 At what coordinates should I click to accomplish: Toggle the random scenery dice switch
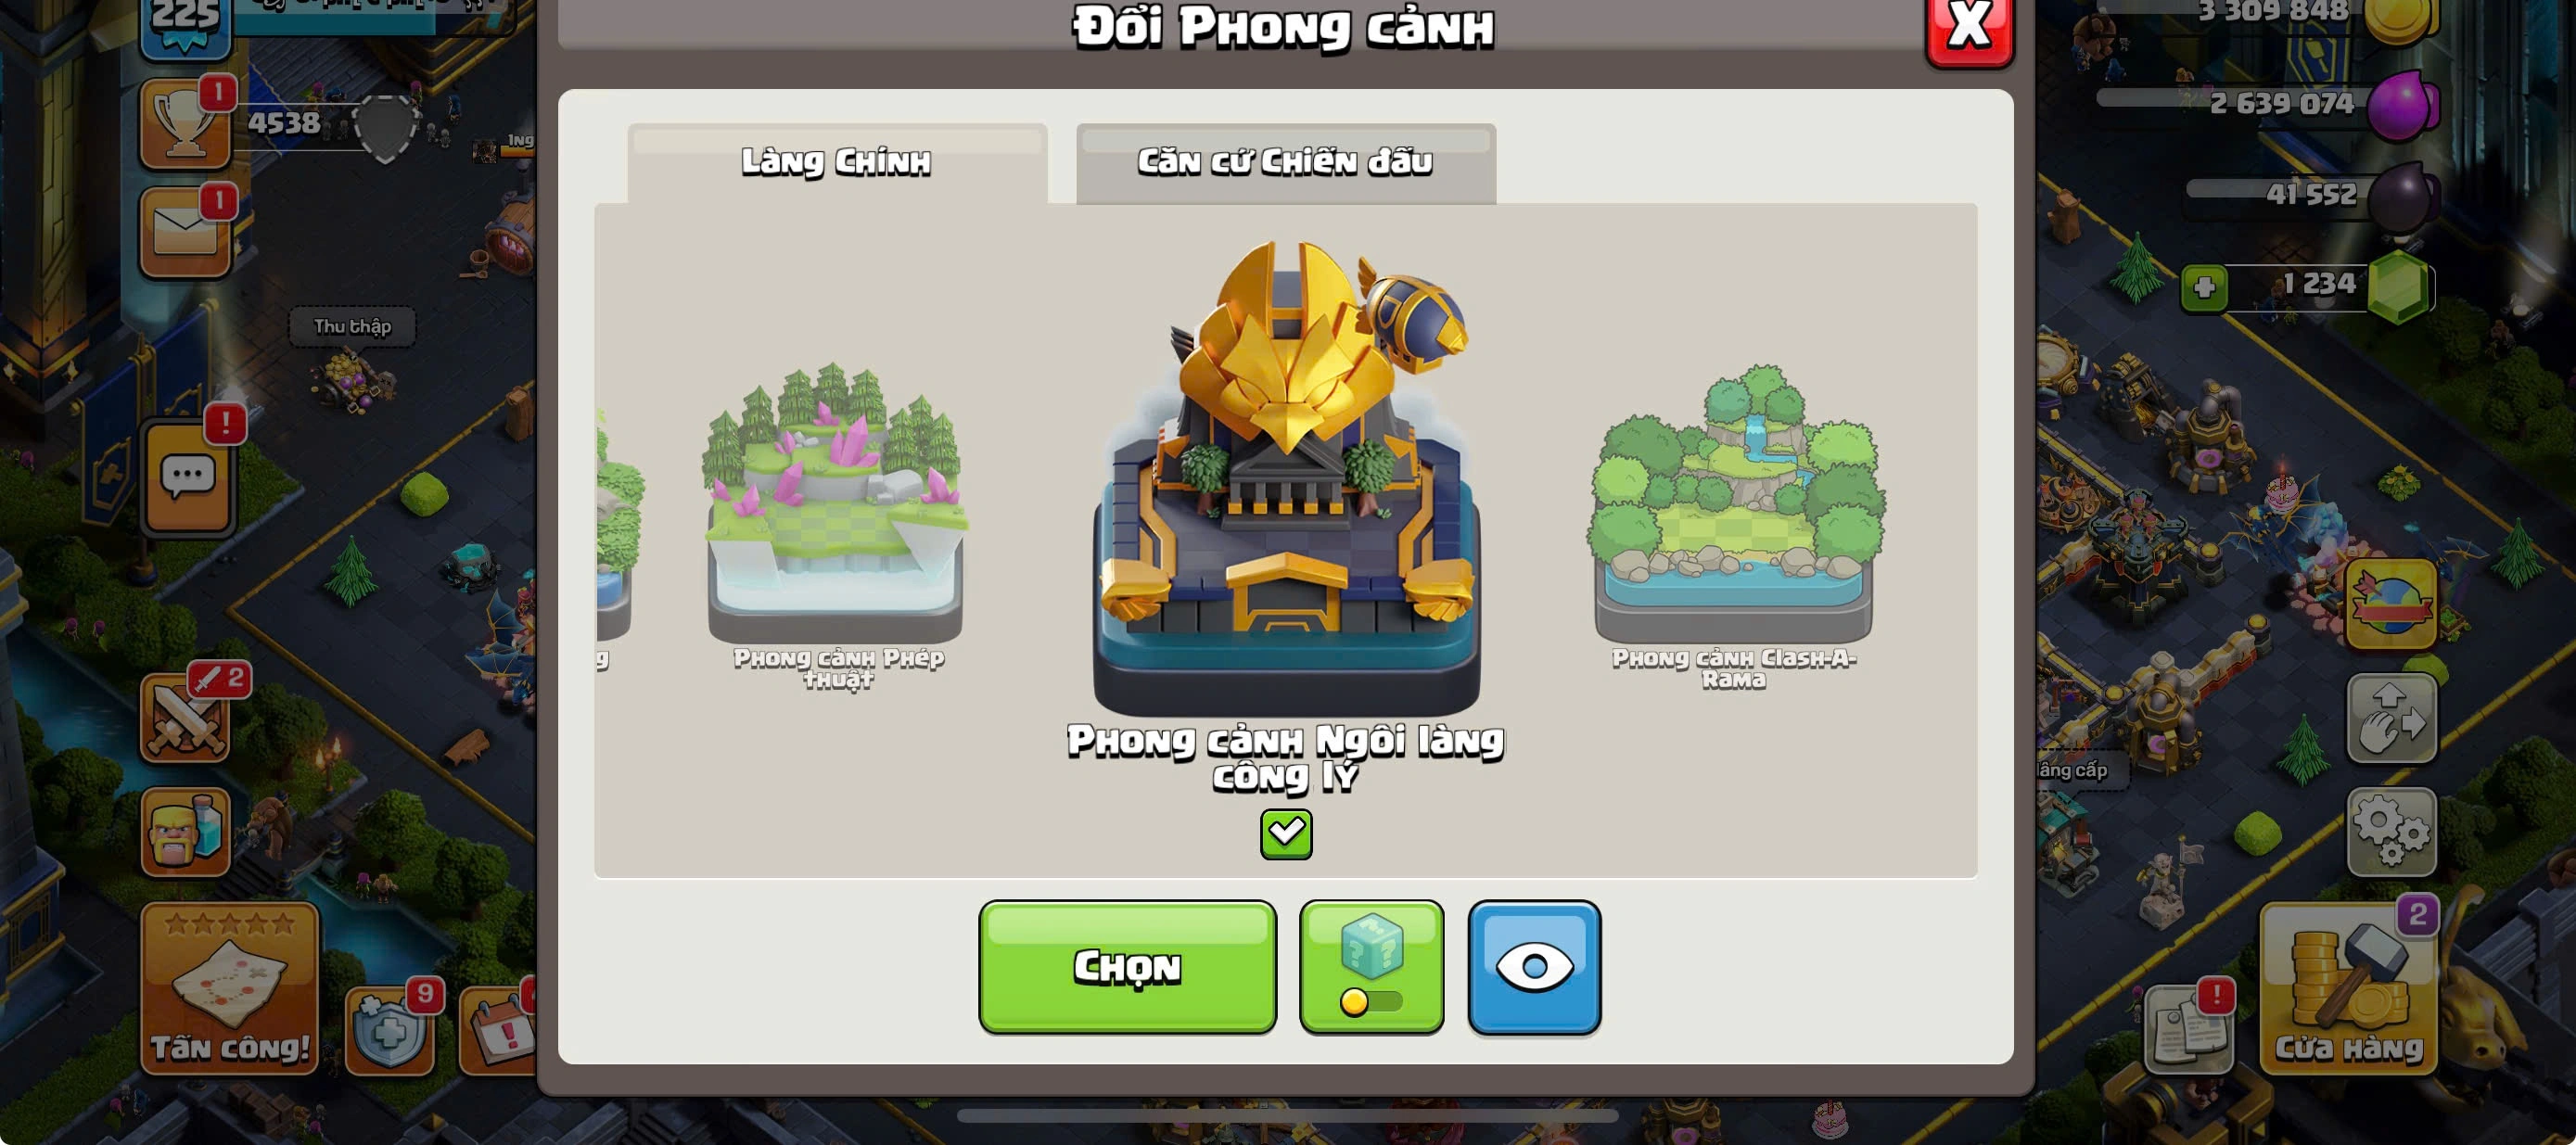pyautogui.click(x=1371, y=967)
